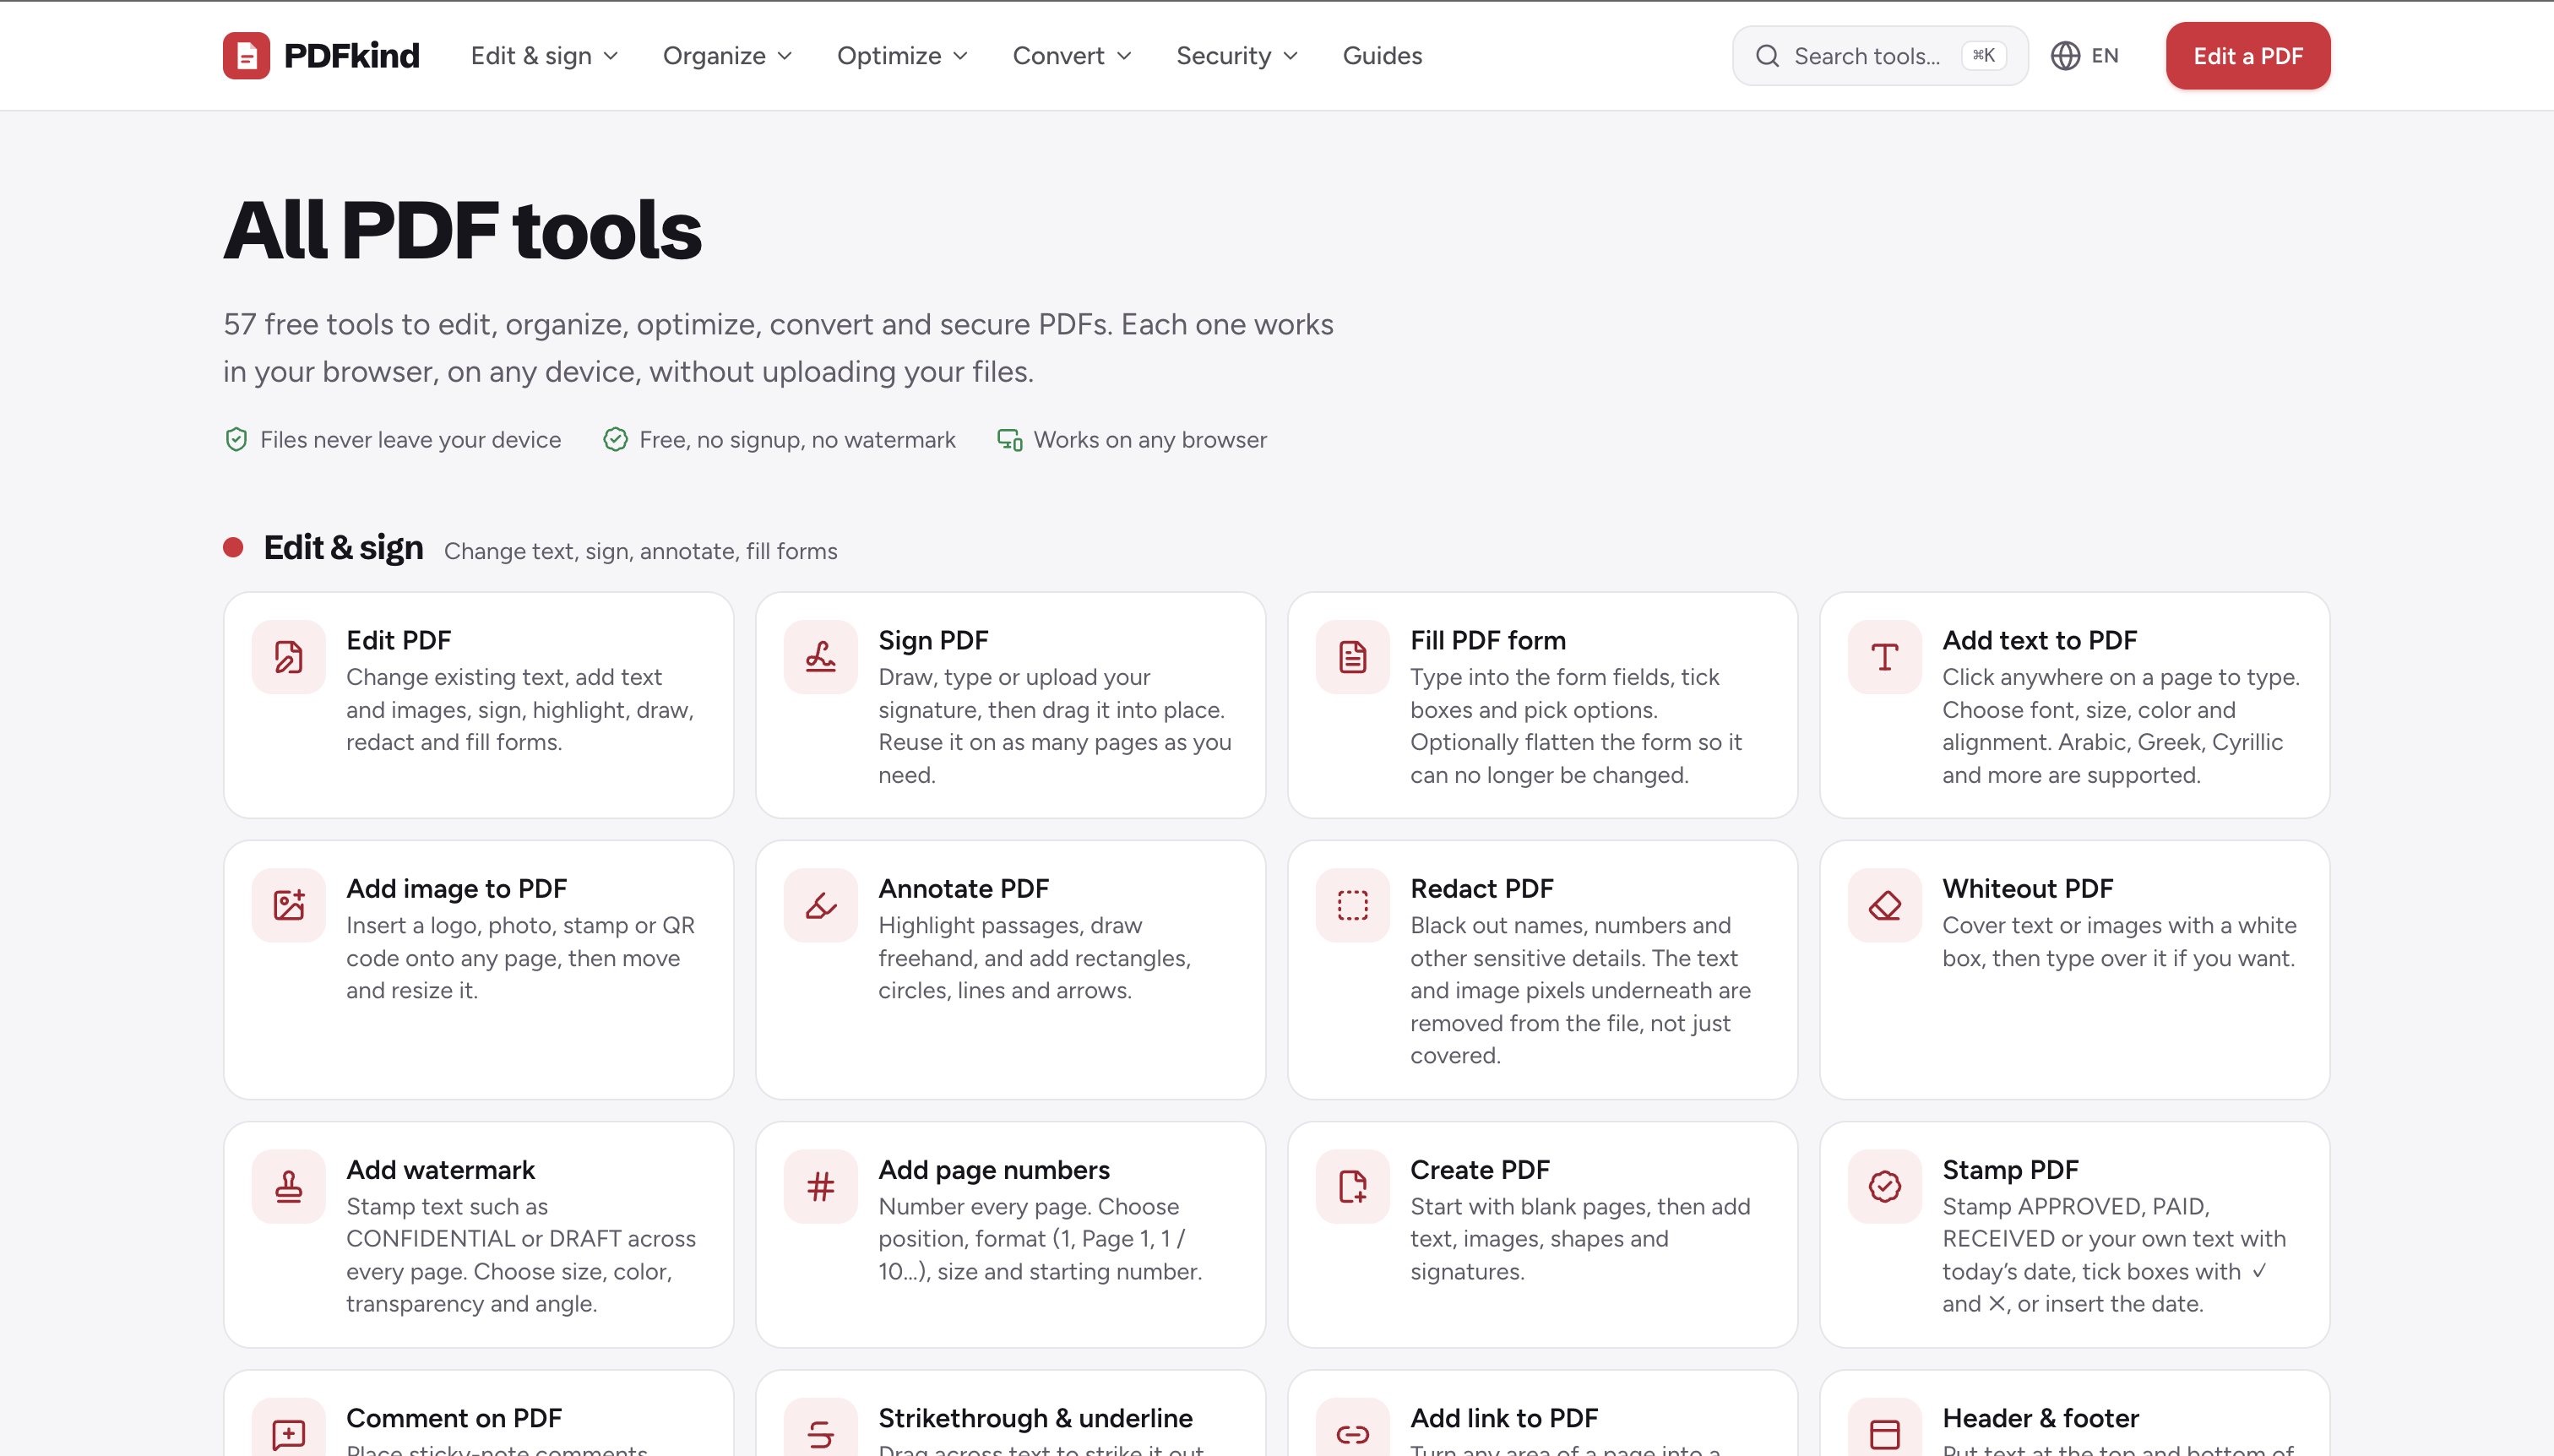Open the Optimize dropdown menu
This screenshot has height=1456, width=2554.
coord(903,56)
